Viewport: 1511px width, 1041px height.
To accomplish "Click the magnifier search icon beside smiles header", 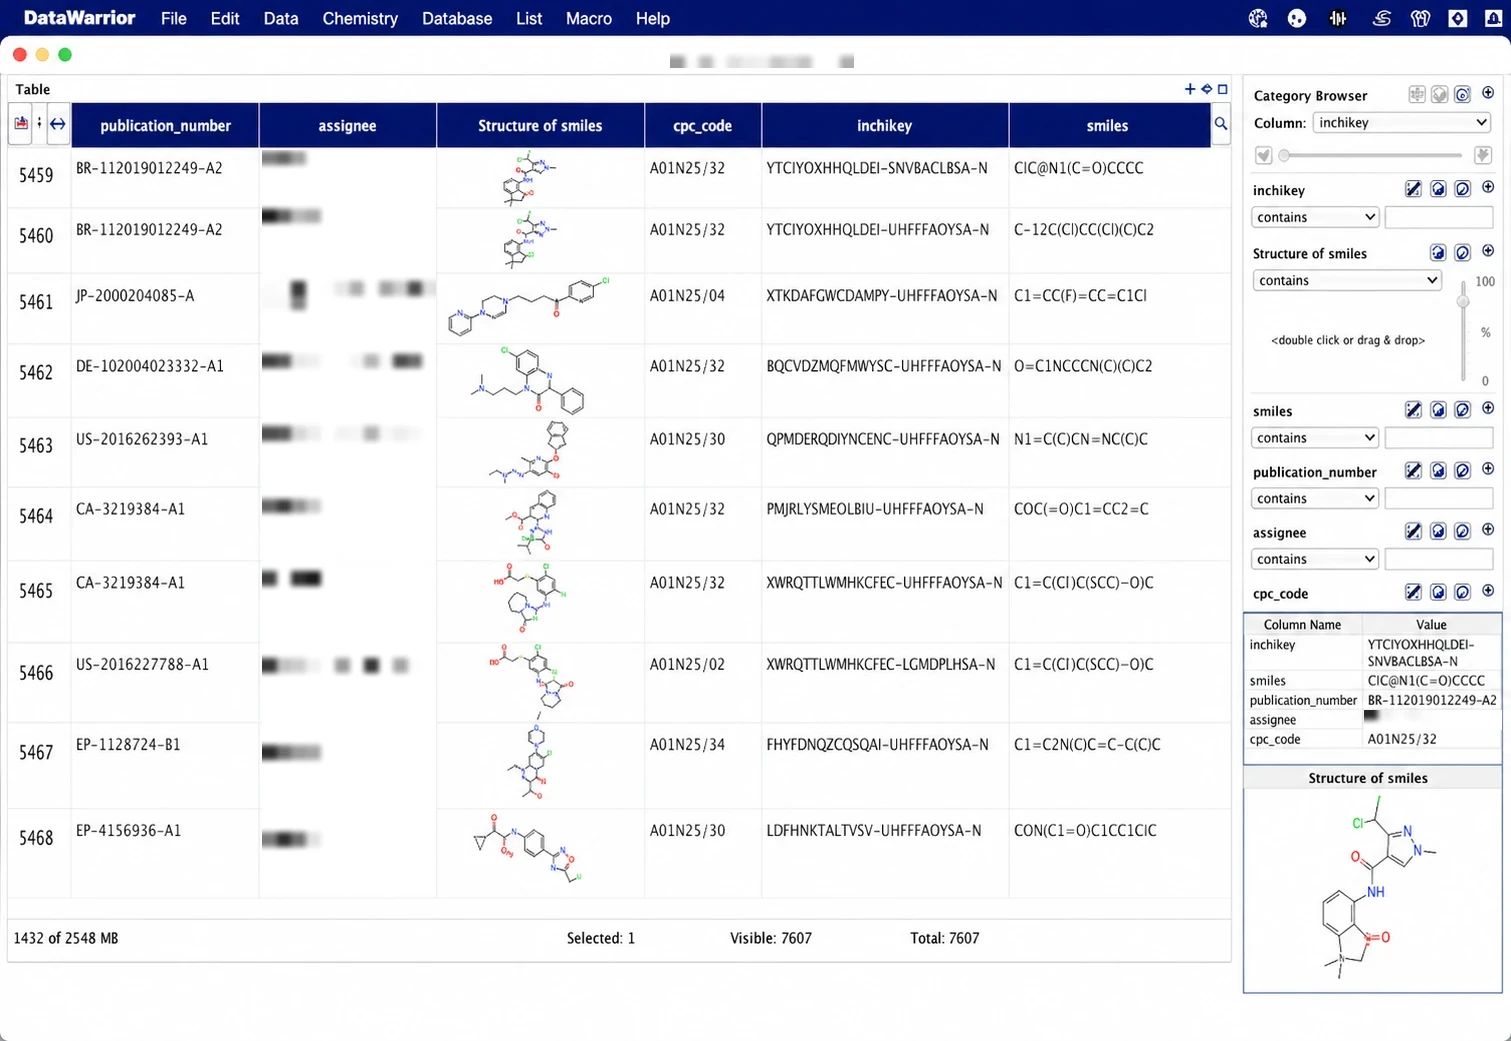I will [1221, 124].
